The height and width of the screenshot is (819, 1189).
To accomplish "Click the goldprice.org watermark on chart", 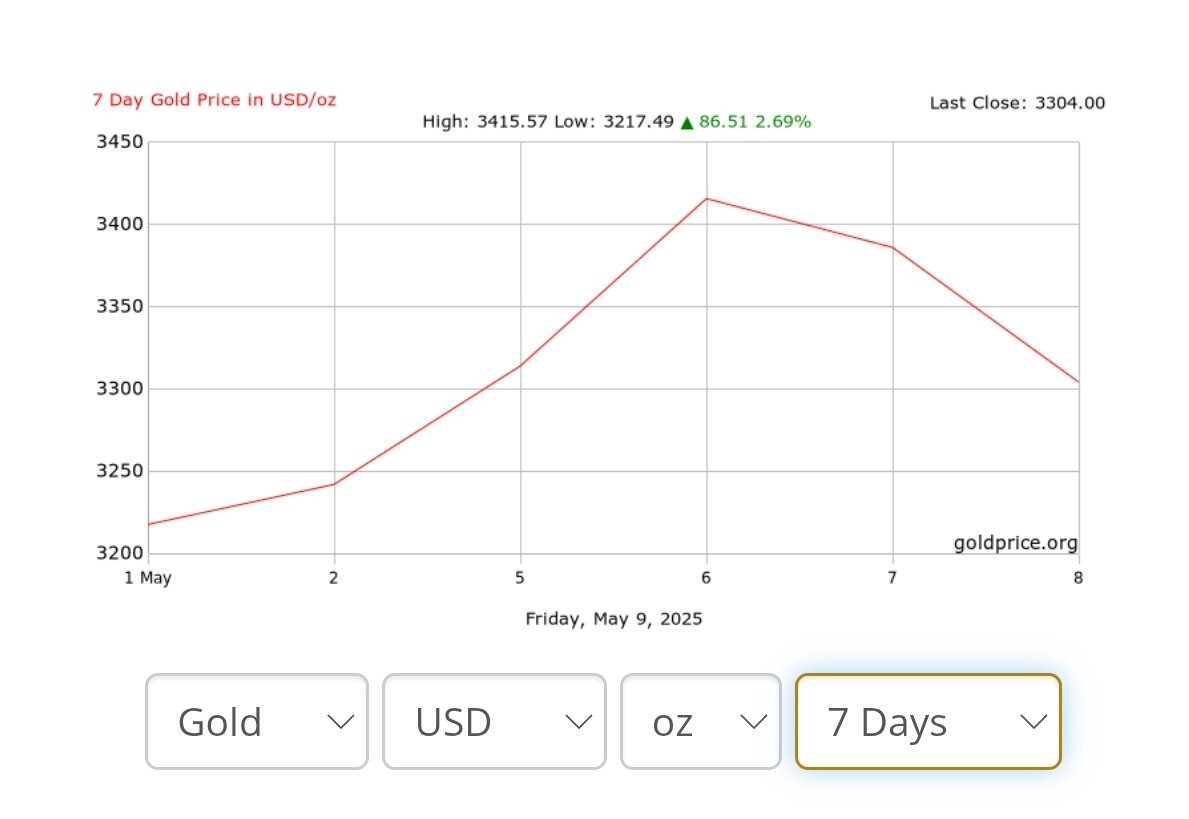I will point(1015,543).
